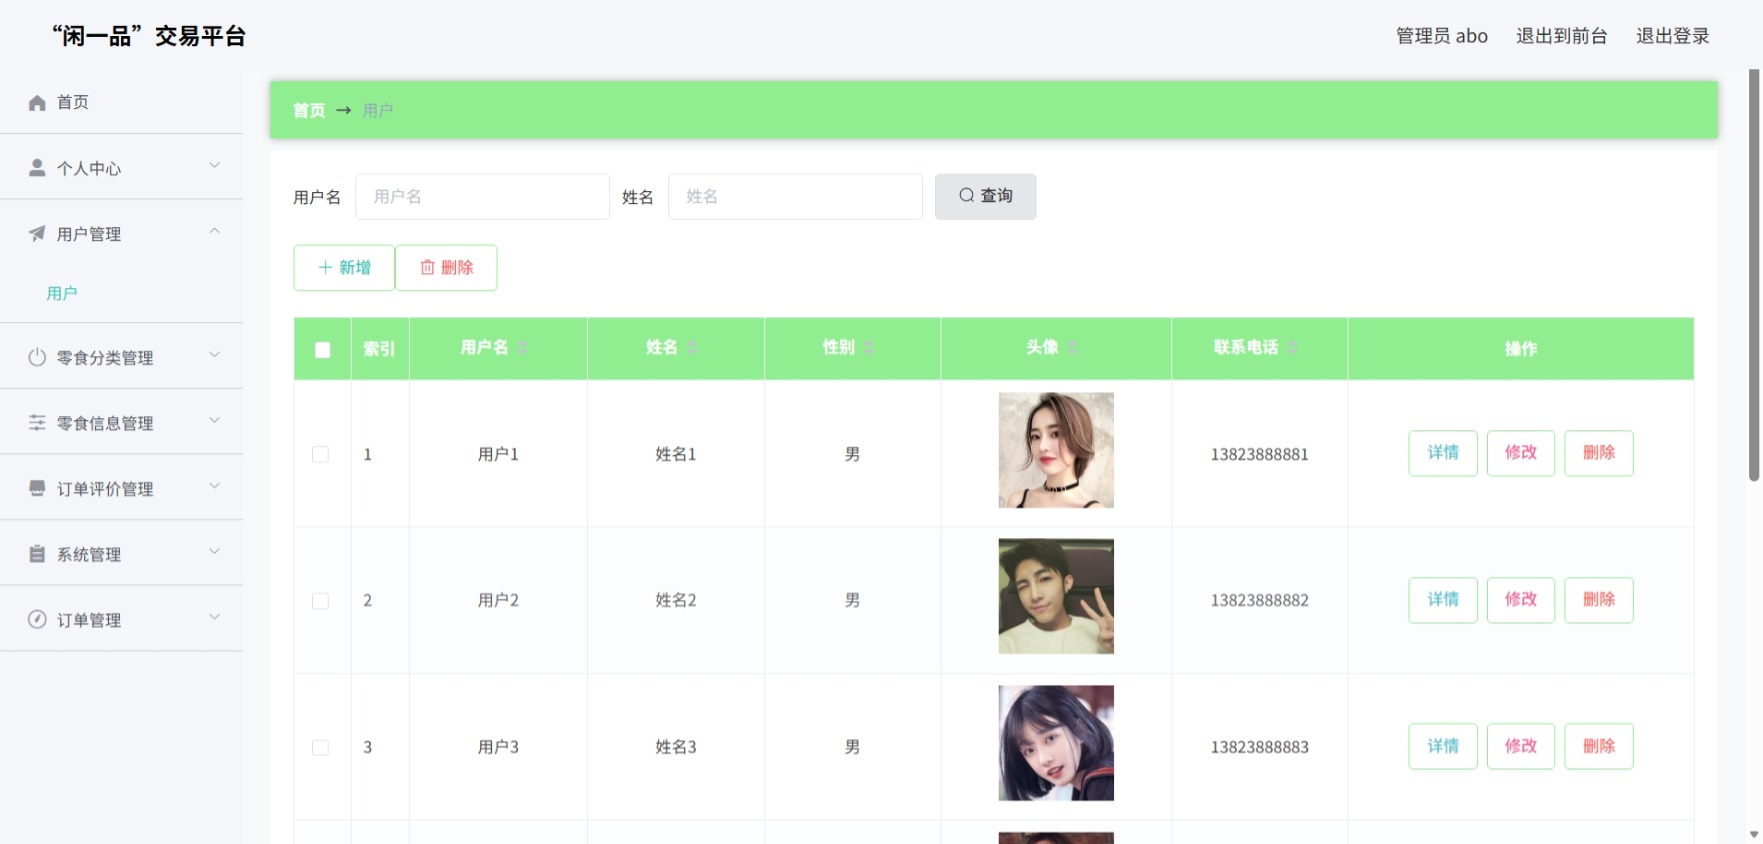
Task: Click the vertical page scrollbar thumb
Action: point(1754,275)
